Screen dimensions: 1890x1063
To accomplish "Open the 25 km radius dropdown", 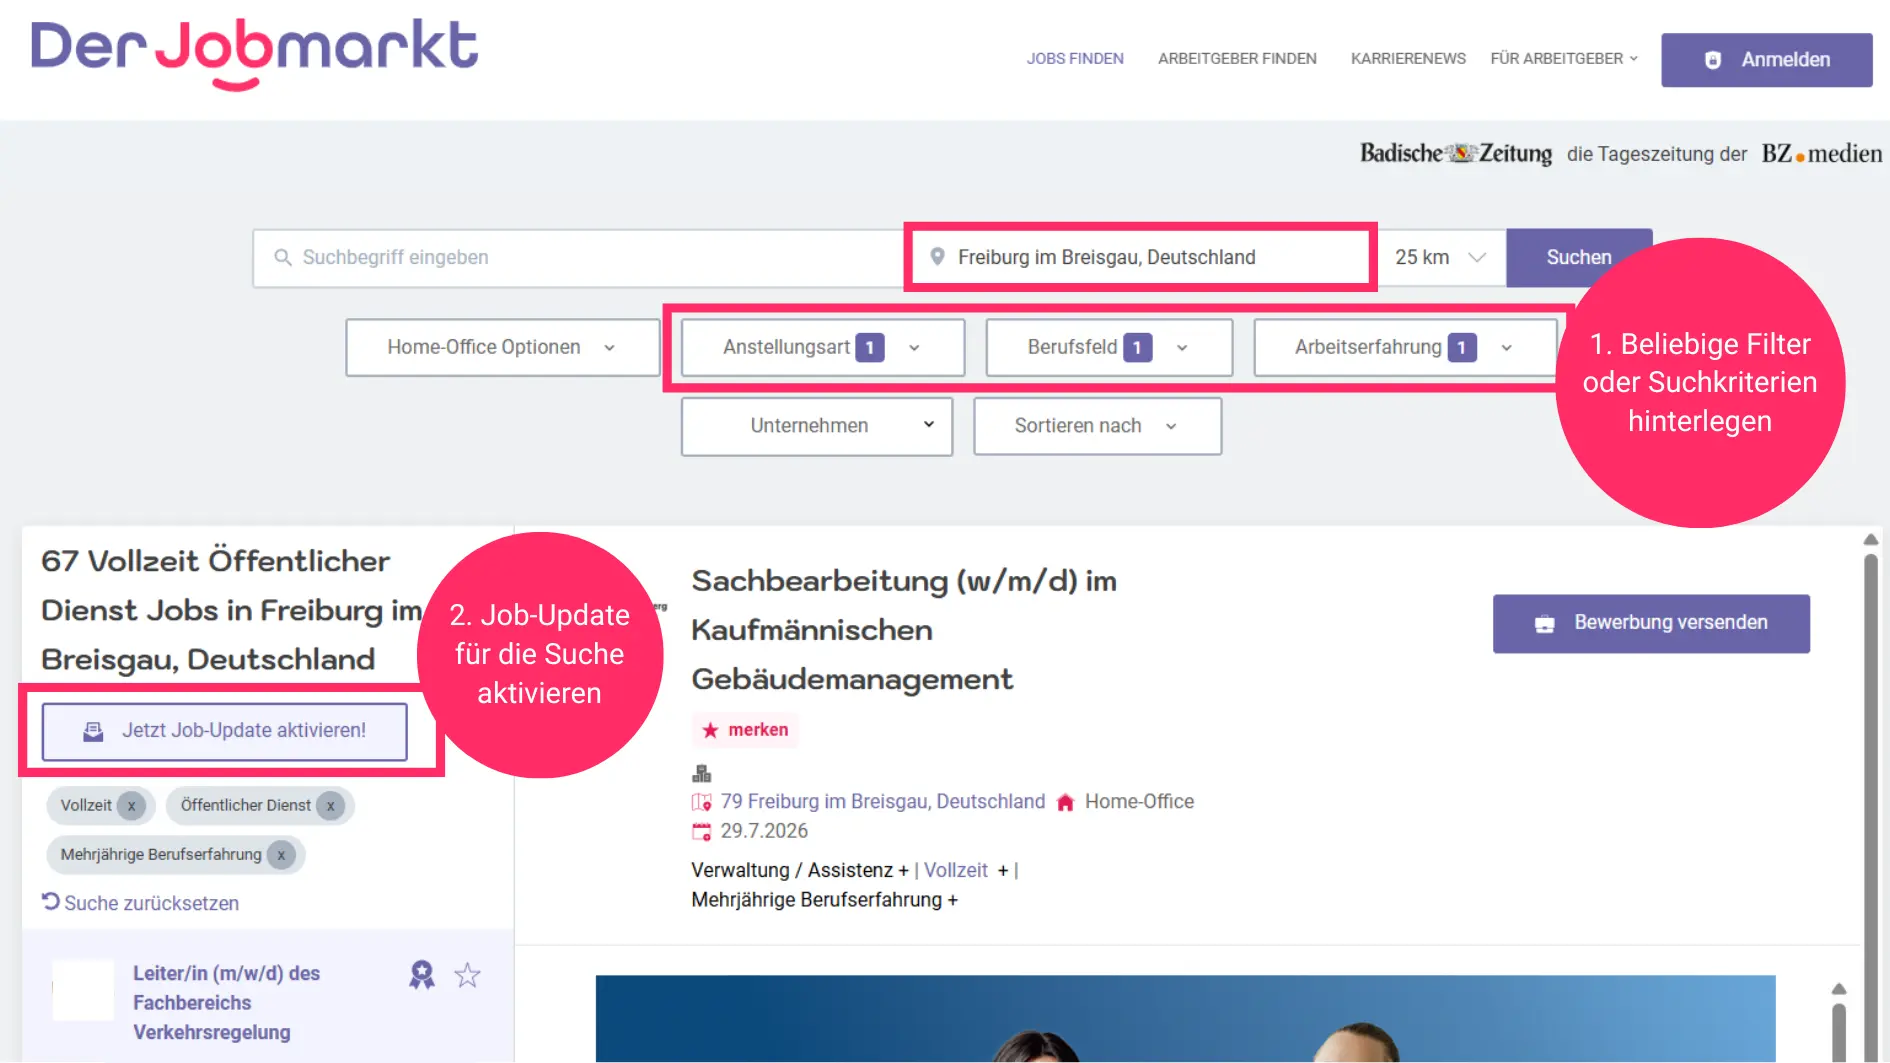I will coord(1441,258).
